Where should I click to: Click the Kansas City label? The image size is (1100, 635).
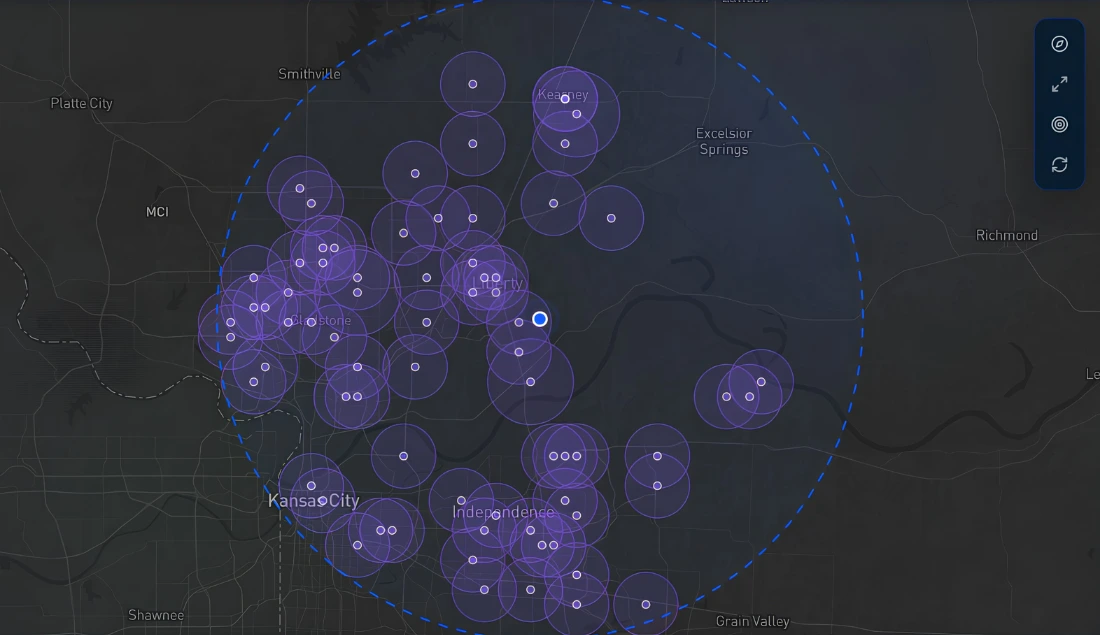click(x=314, y=500)
